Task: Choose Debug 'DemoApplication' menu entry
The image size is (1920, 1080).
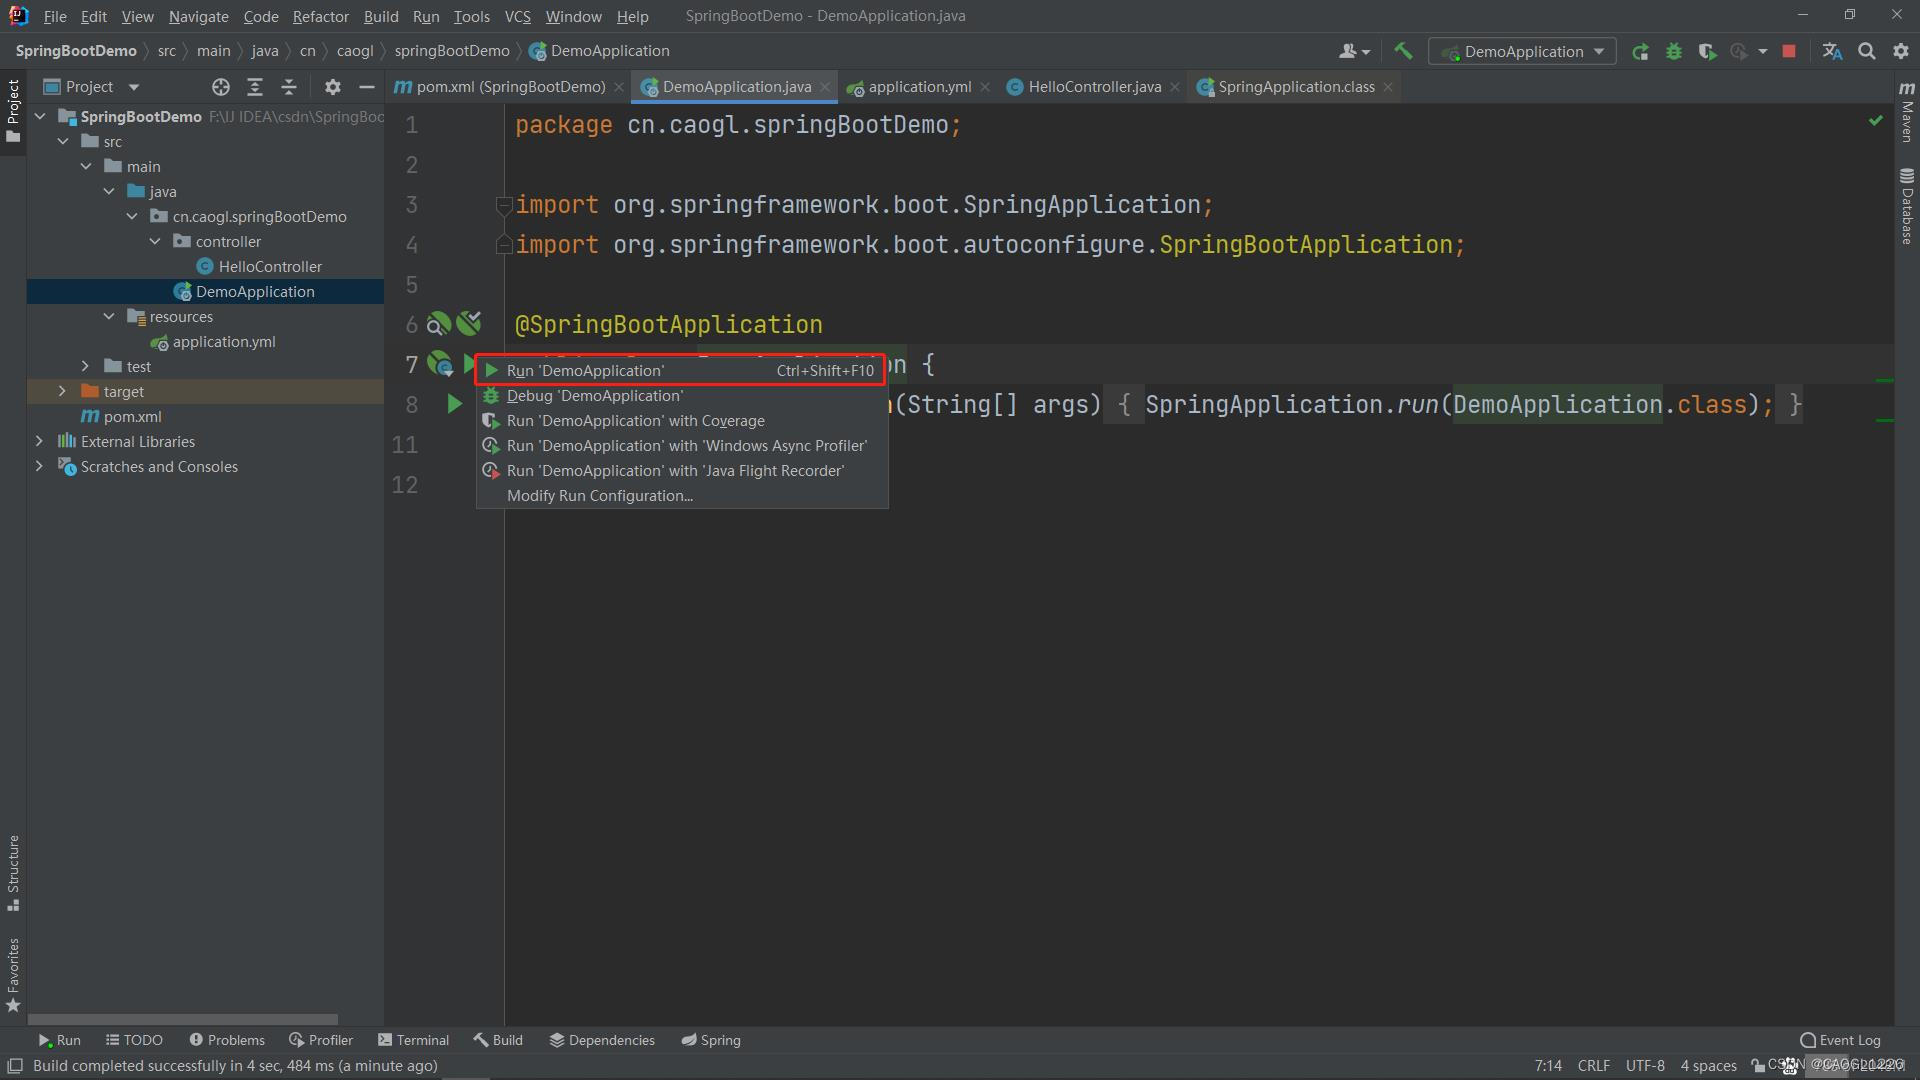Action: (681, 396)
